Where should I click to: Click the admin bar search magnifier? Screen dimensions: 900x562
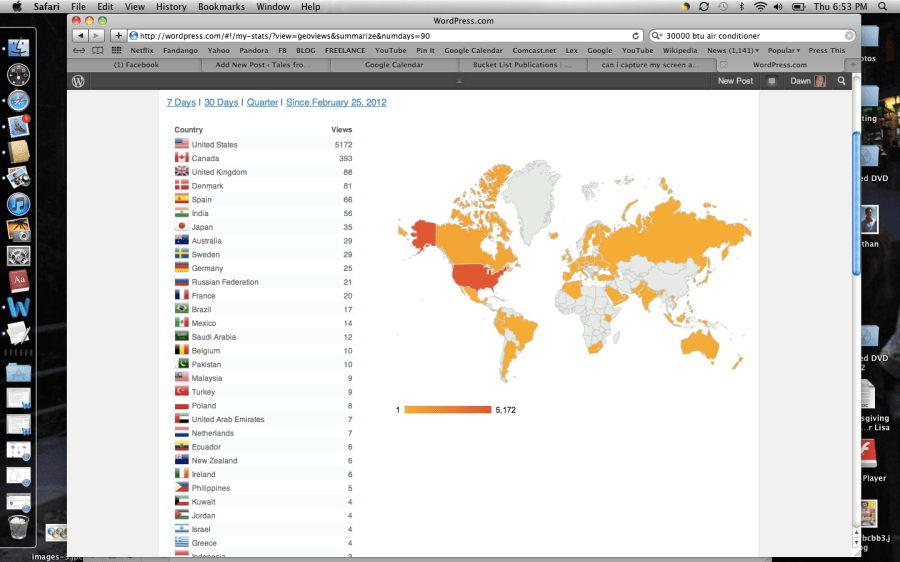click(x=841, y=81)
